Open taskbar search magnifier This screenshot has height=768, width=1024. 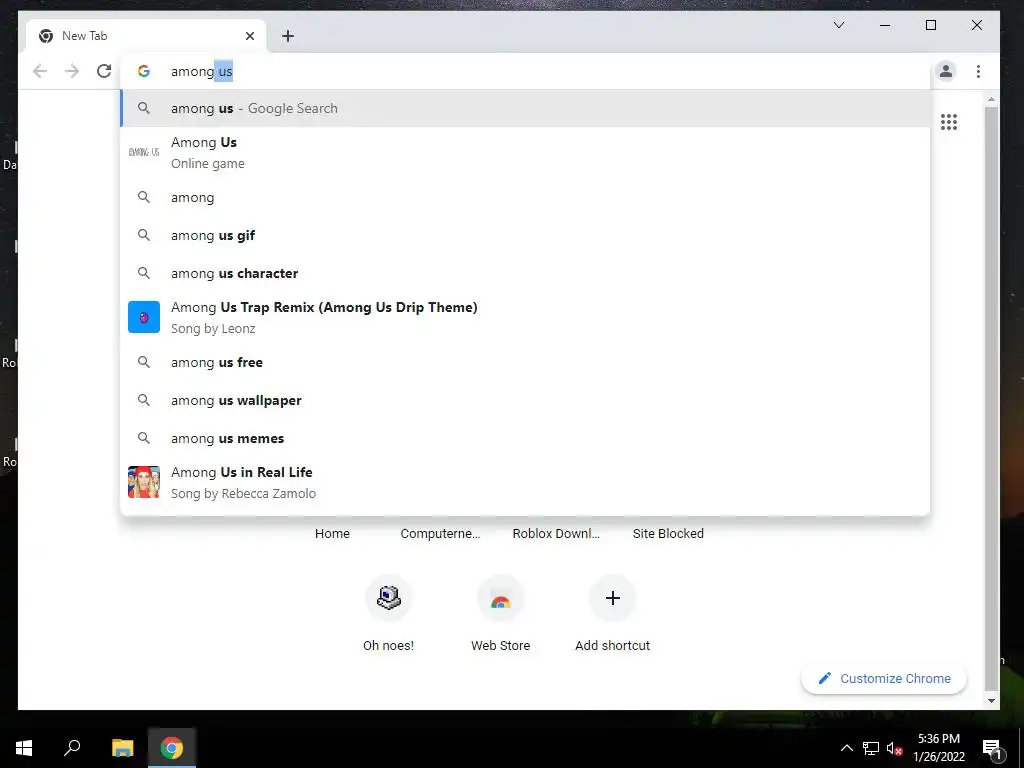coord(72,748)
